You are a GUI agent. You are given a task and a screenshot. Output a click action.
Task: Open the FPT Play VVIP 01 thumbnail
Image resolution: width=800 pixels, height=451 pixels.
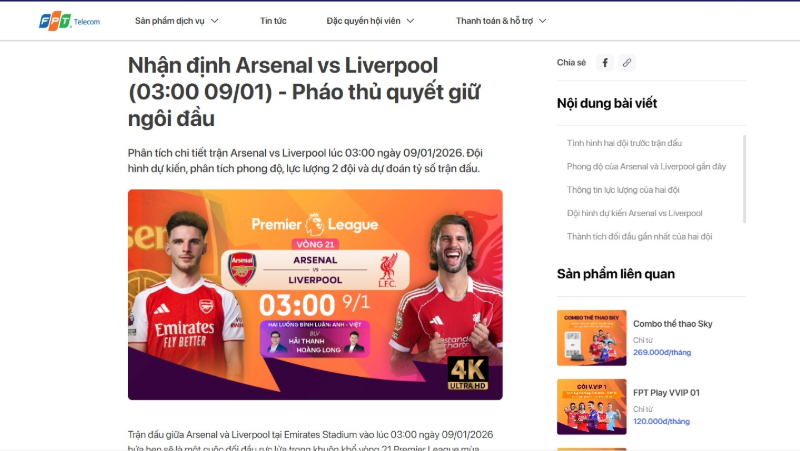591,407
